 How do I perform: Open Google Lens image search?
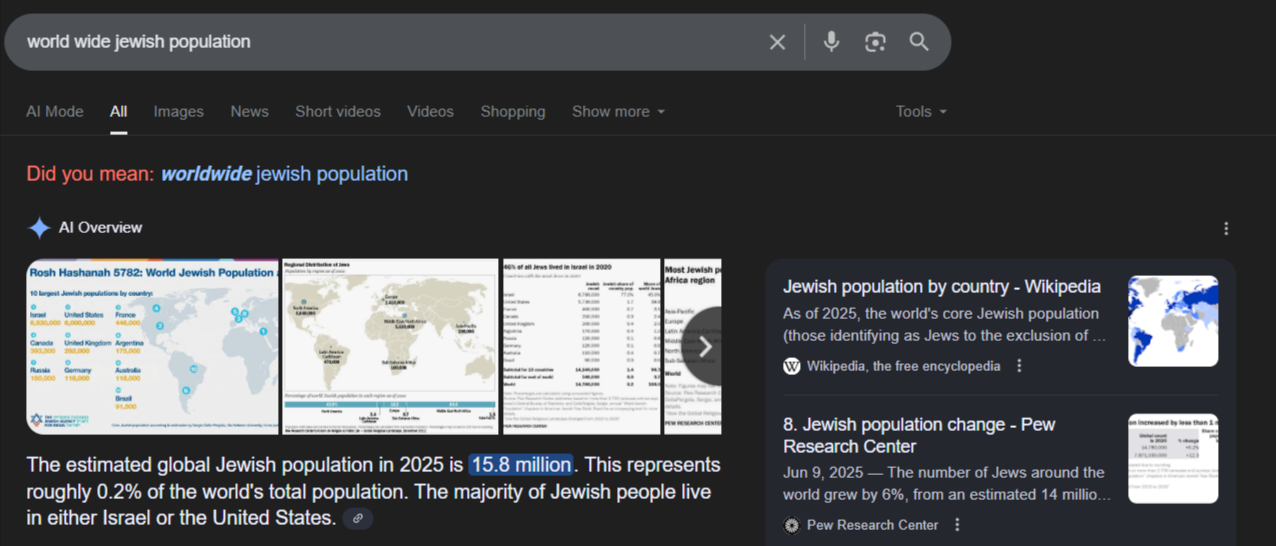[x=875, y=42]
